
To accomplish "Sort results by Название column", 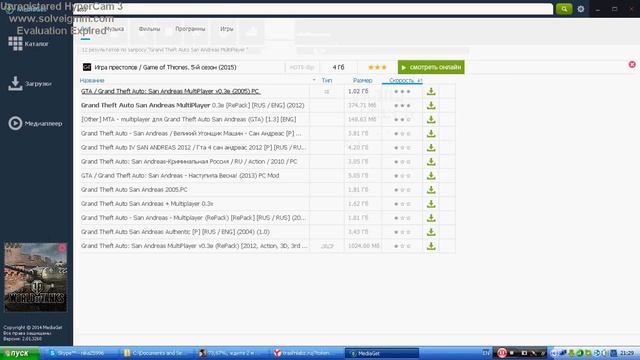I will [92, 80].
